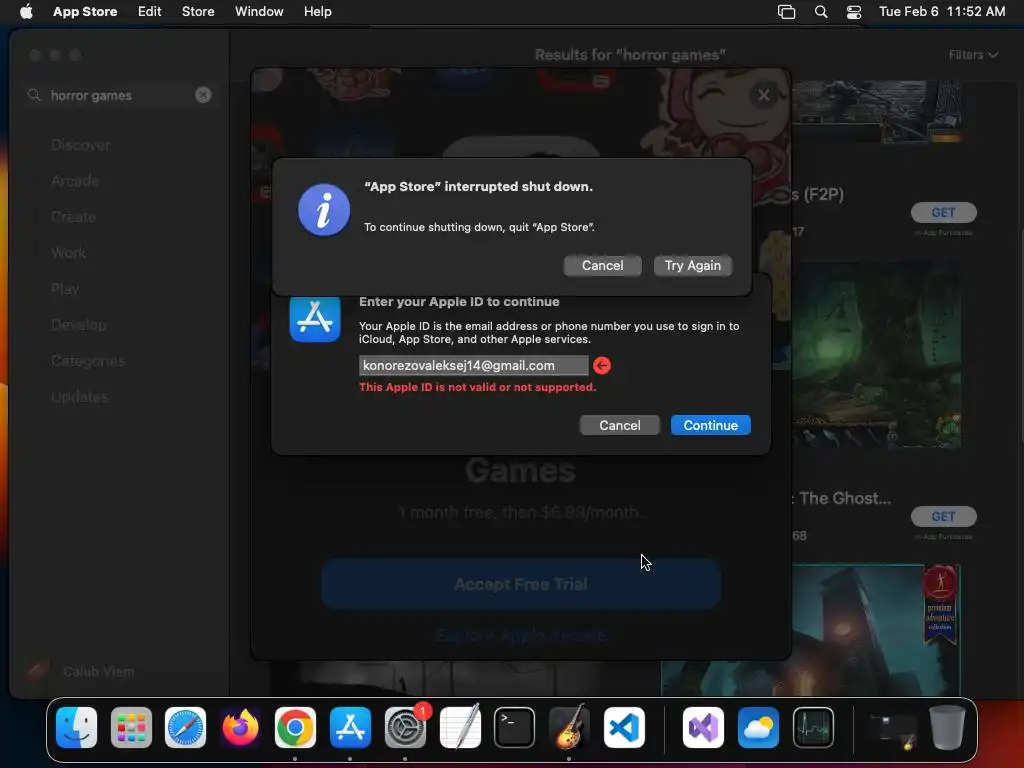Click the red arrow error icon beside email

pyautogui.click(x=601, y=365)
